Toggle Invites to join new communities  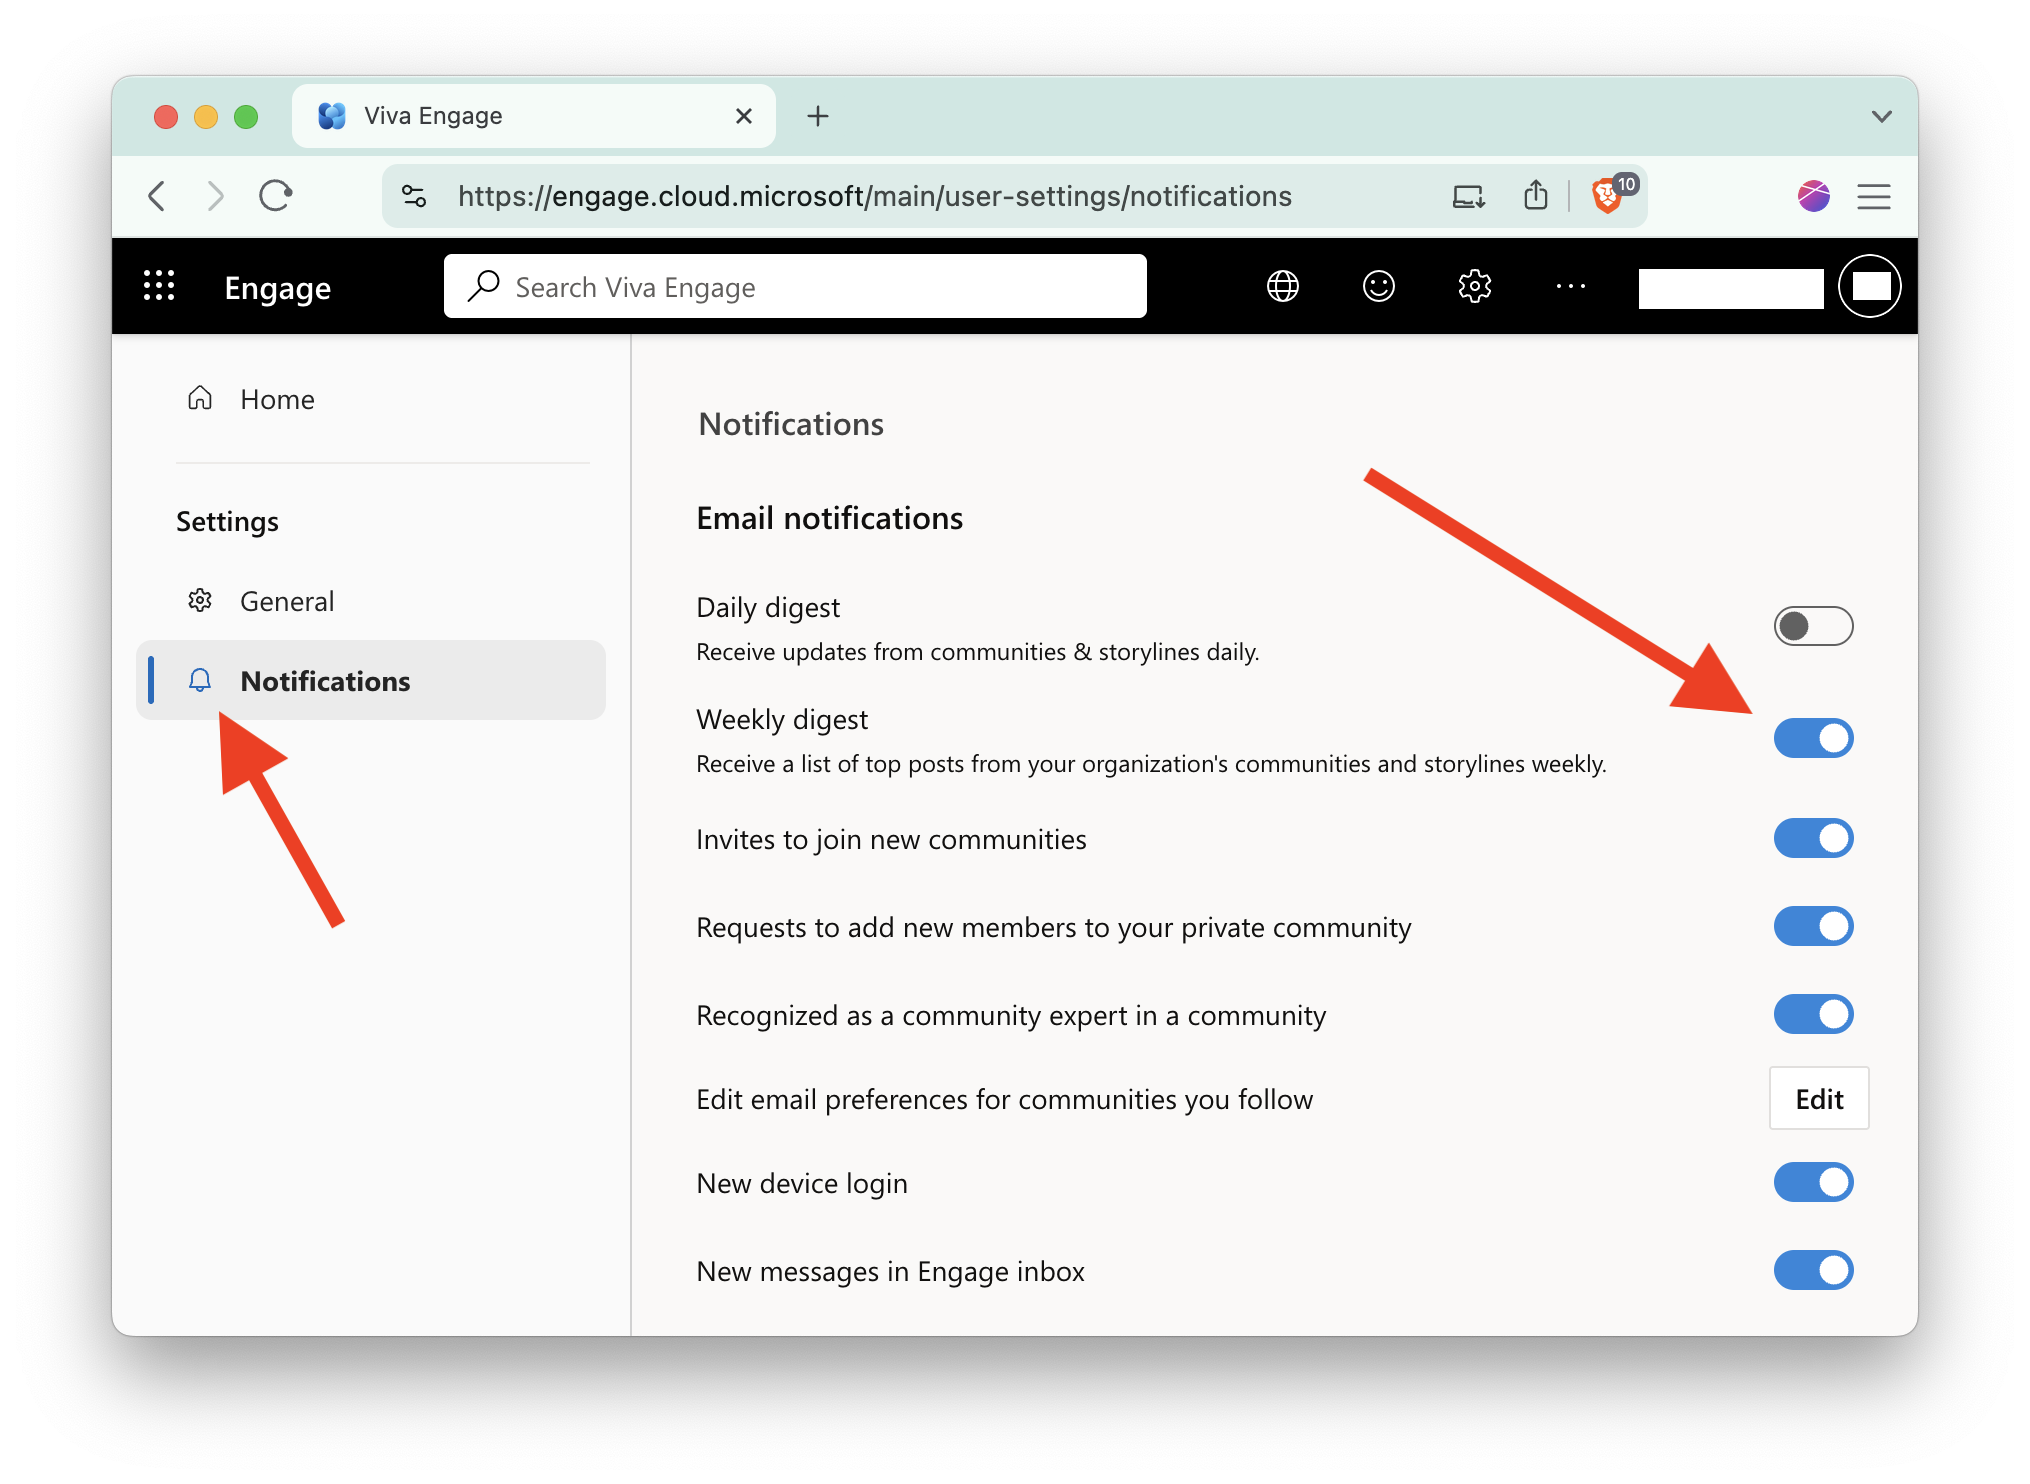(1813, 838)
